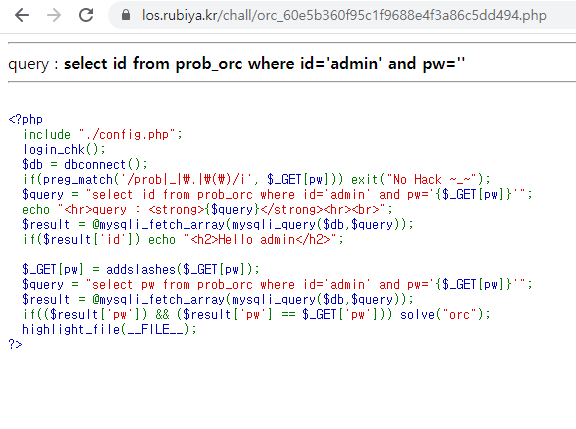Reload the page with refresh icon

[x=86, y=15]
